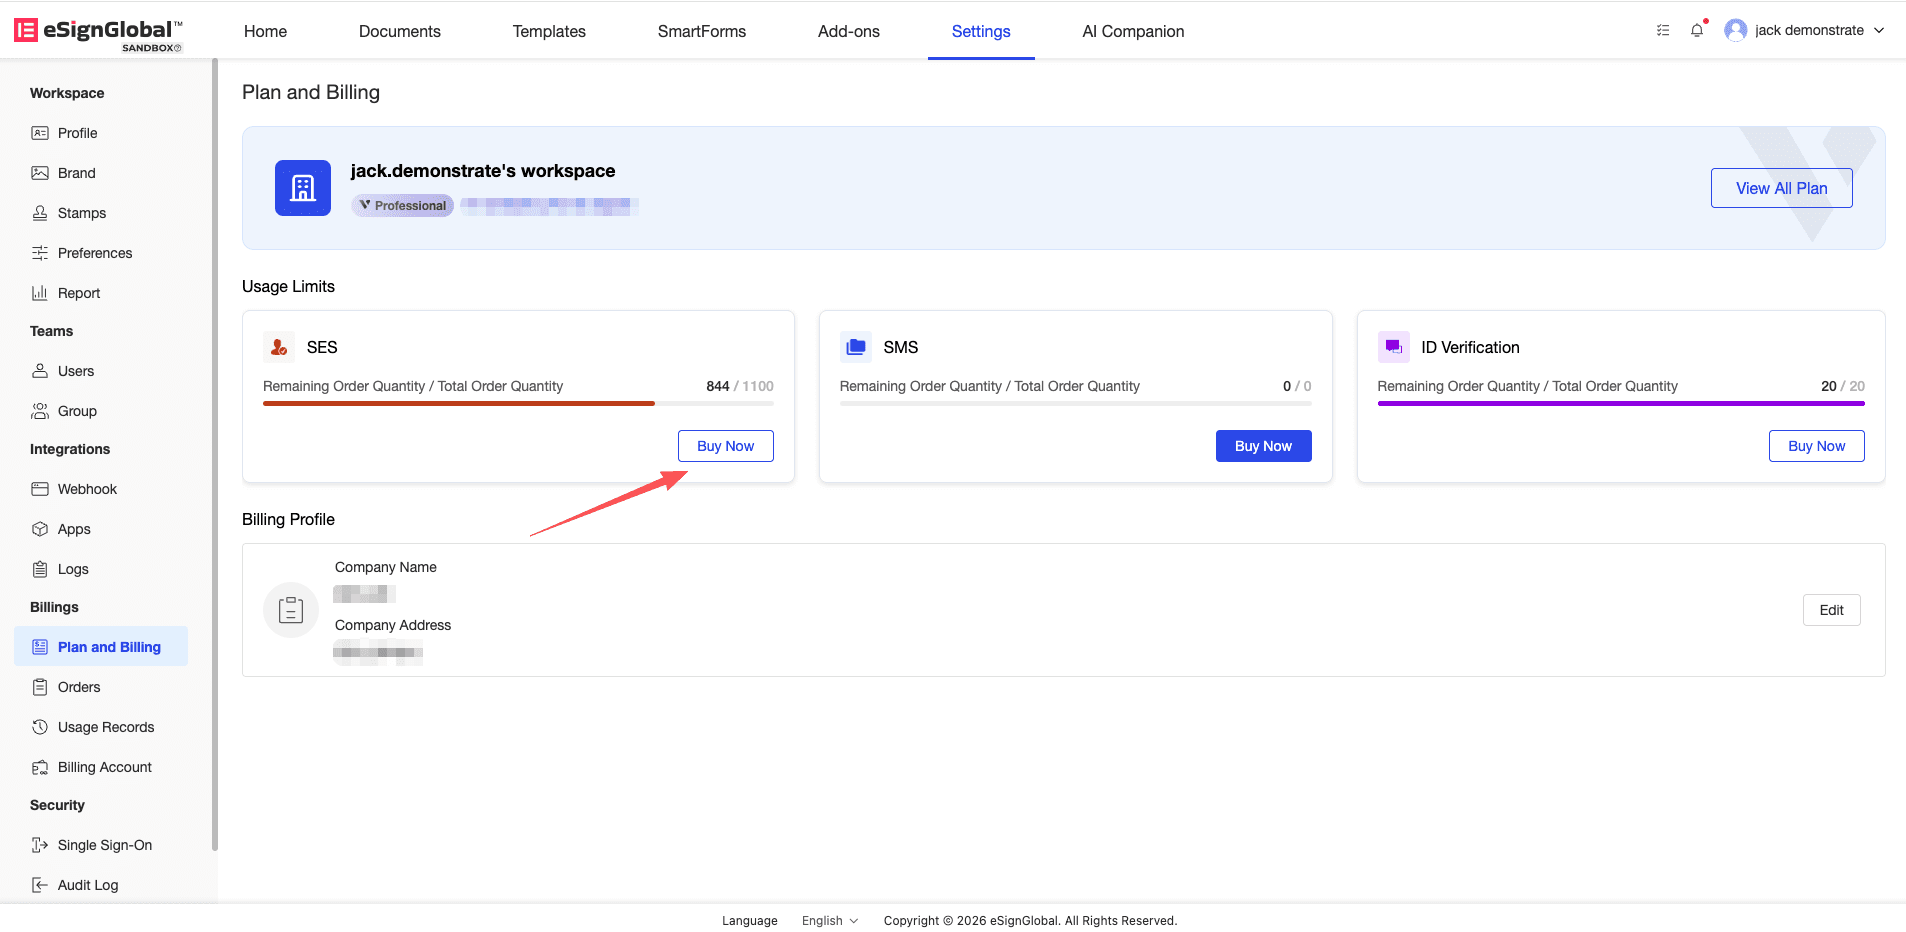1906x932 pixels.
Task: Click the Professional plan badge
Action: coord(403,205)
